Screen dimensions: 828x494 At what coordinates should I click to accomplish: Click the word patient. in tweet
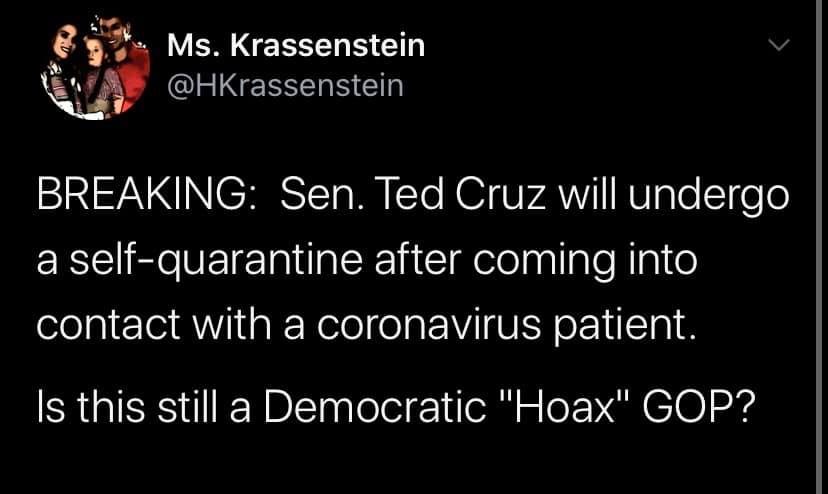point(625,327)
